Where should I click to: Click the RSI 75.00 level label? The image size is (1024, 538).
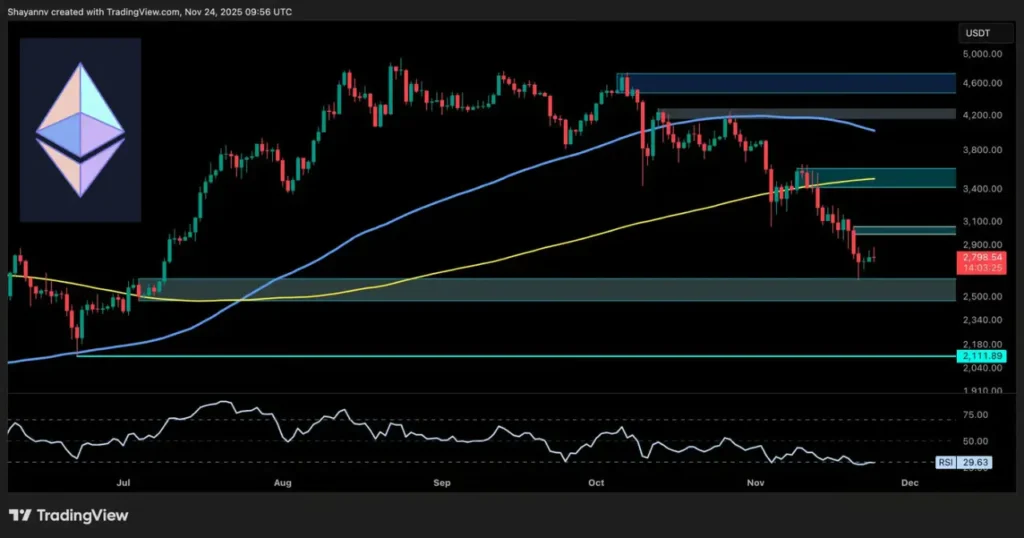(x=977, y=412)
